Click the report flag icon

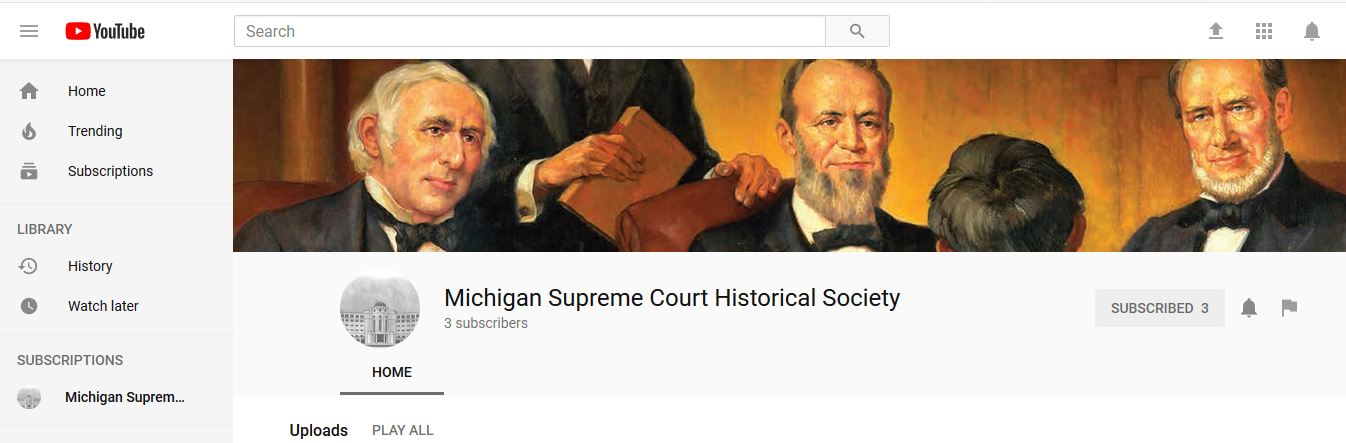[x=1289, y=308]
